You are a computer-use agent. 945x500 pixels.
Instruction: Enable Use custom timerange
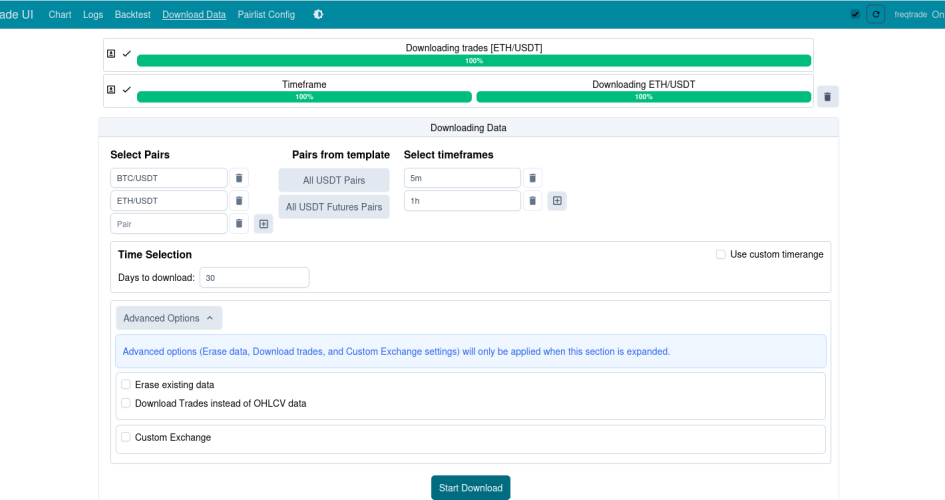[x=721, y=254]
